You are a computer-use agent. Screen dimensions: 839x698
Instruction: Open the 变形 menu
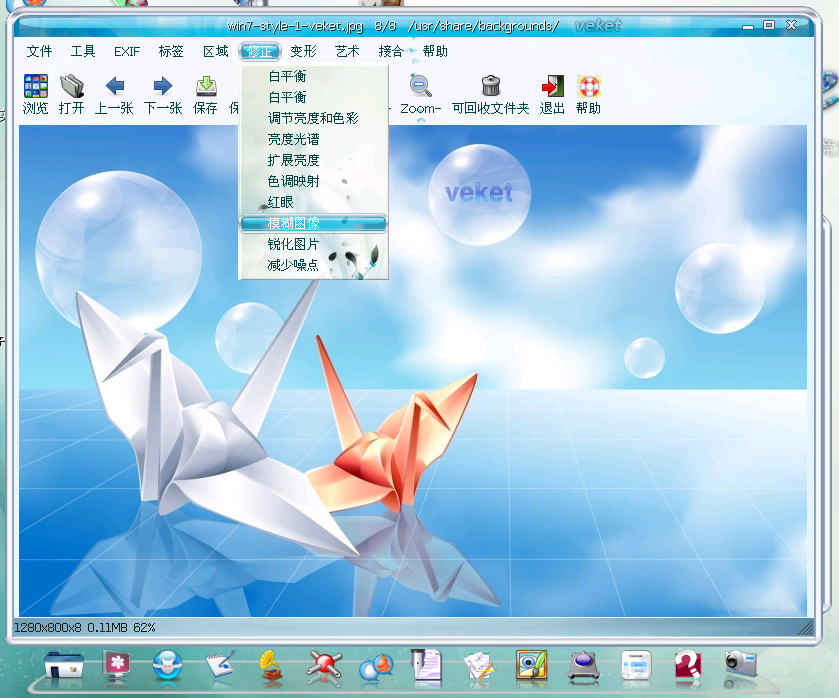(x=303, y=51)
